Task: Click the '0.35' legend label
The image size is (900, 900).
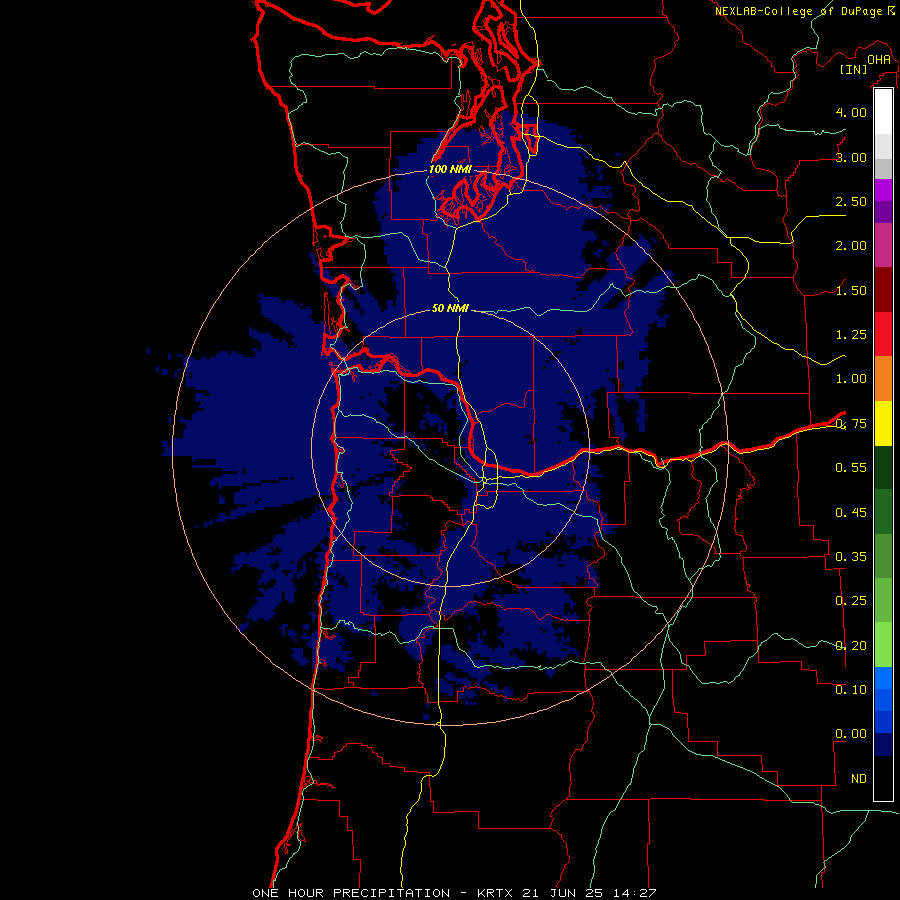Action: pos(851,557)
